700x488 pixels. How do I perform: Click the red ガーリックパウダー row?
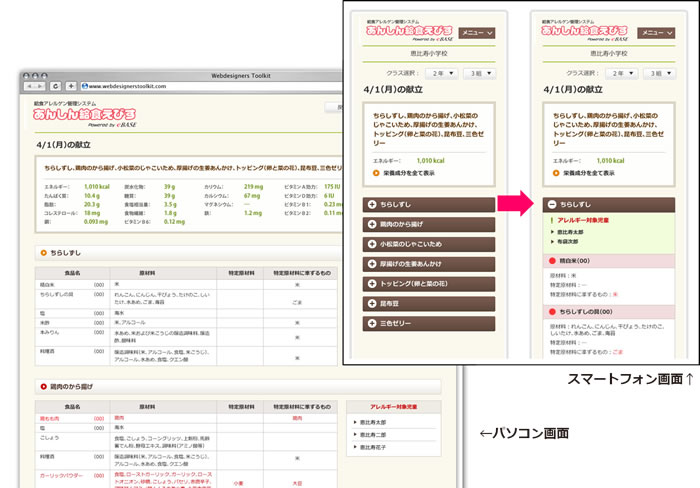(x=186, y=479)
